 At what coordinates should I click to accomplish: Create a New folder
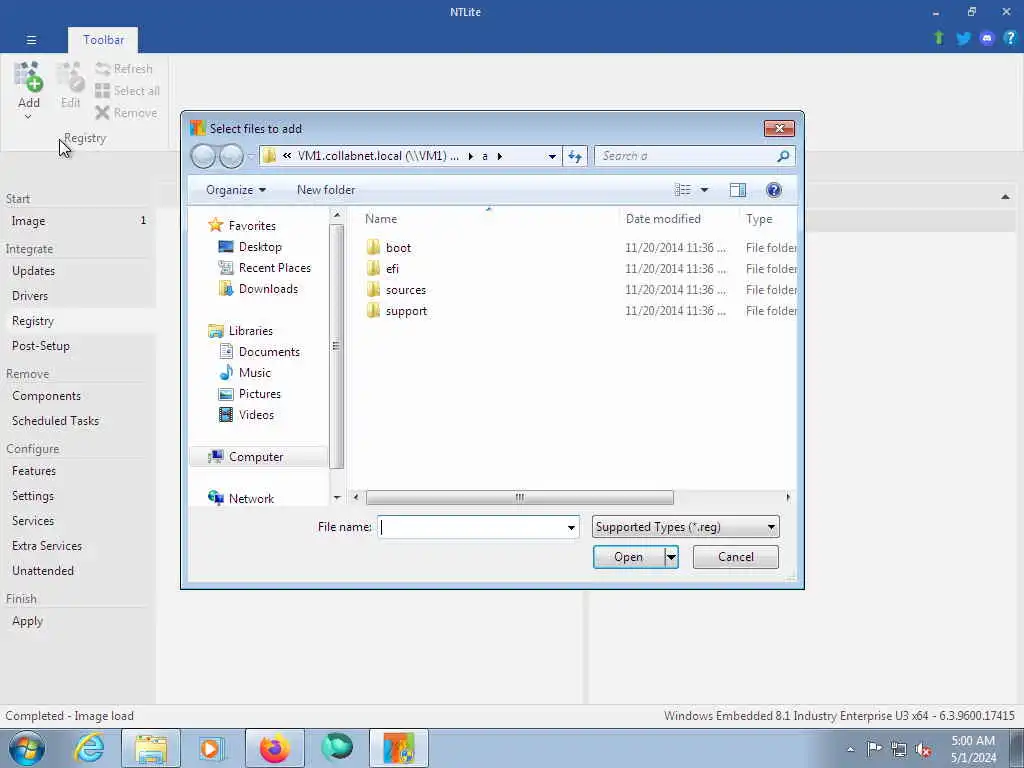[x=326, y=190]
